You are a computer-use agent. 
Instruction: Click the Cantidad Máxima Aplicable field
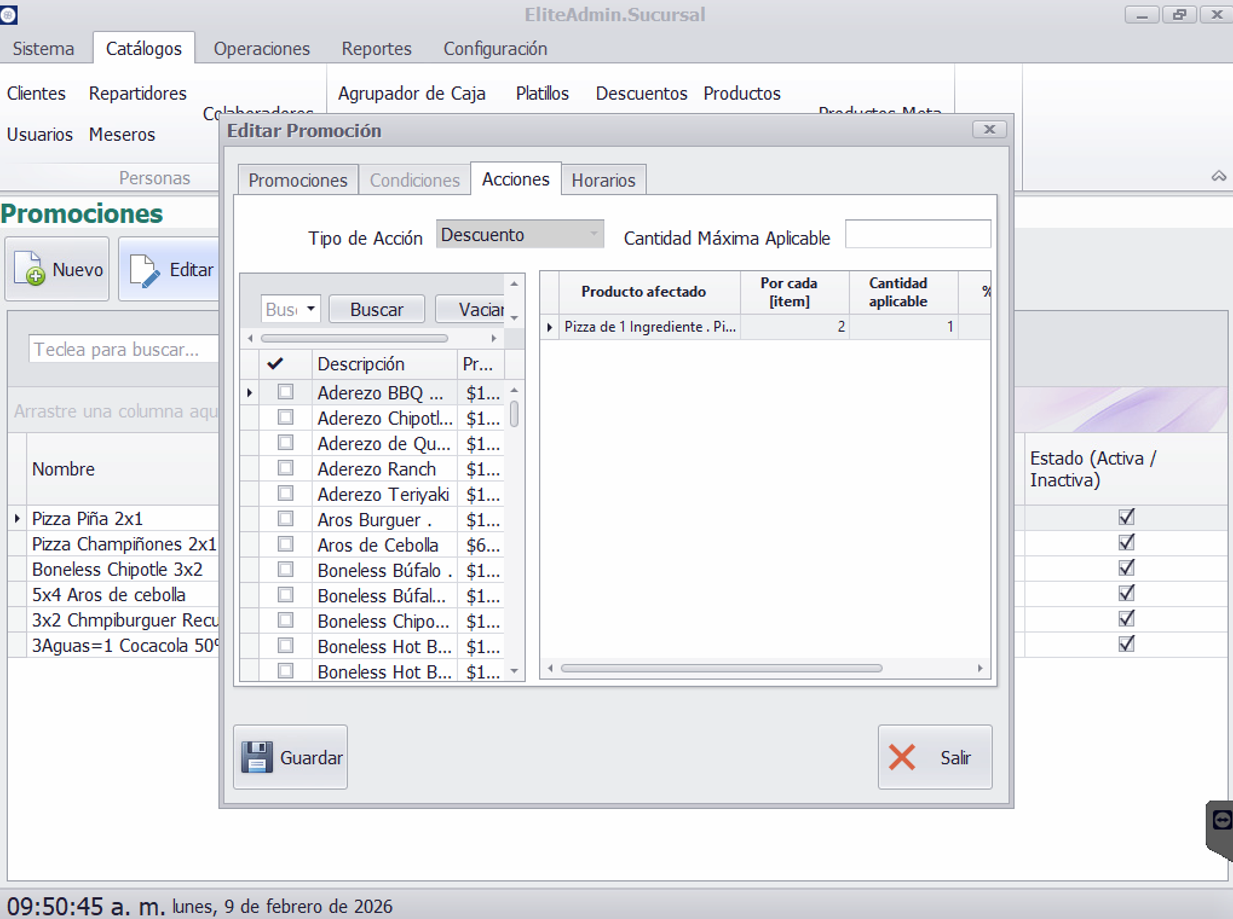click(917, 235)
